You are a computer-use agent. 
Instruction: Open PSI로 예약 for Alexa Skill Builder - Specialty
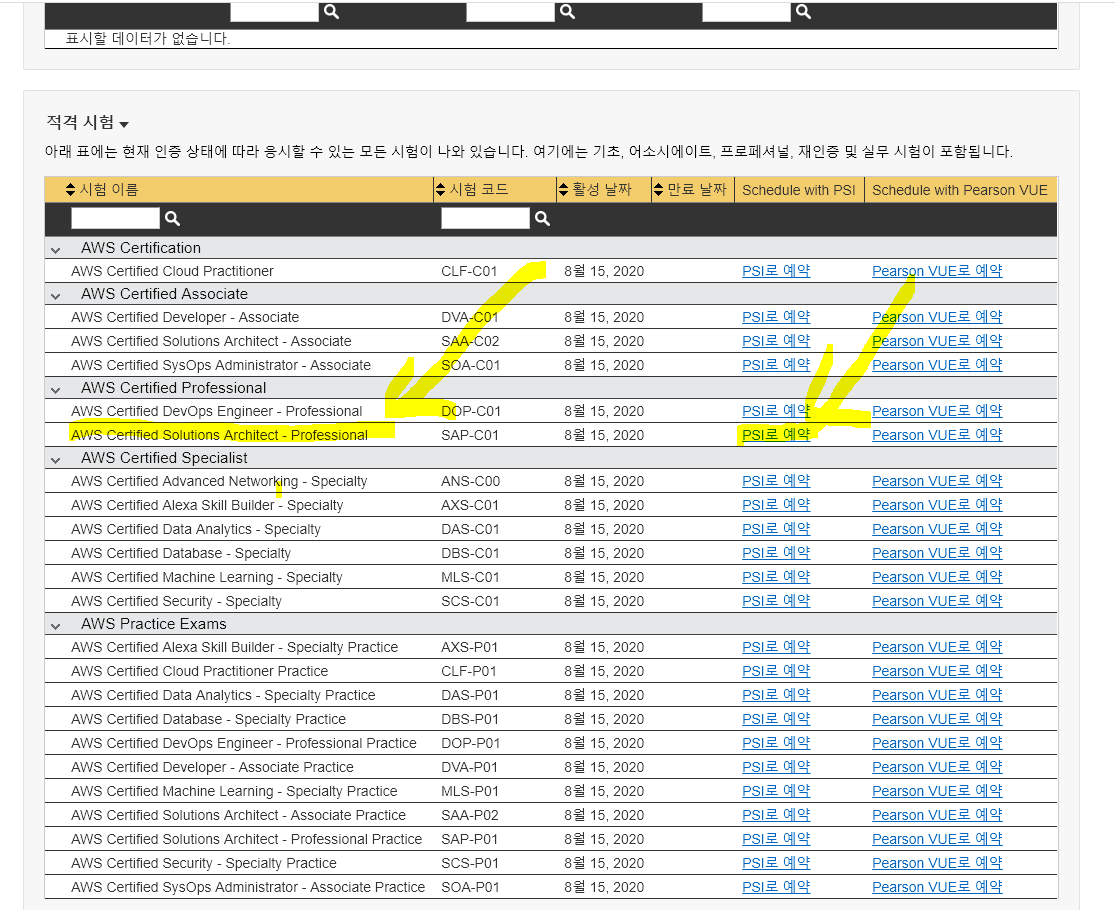click(776, 505)
